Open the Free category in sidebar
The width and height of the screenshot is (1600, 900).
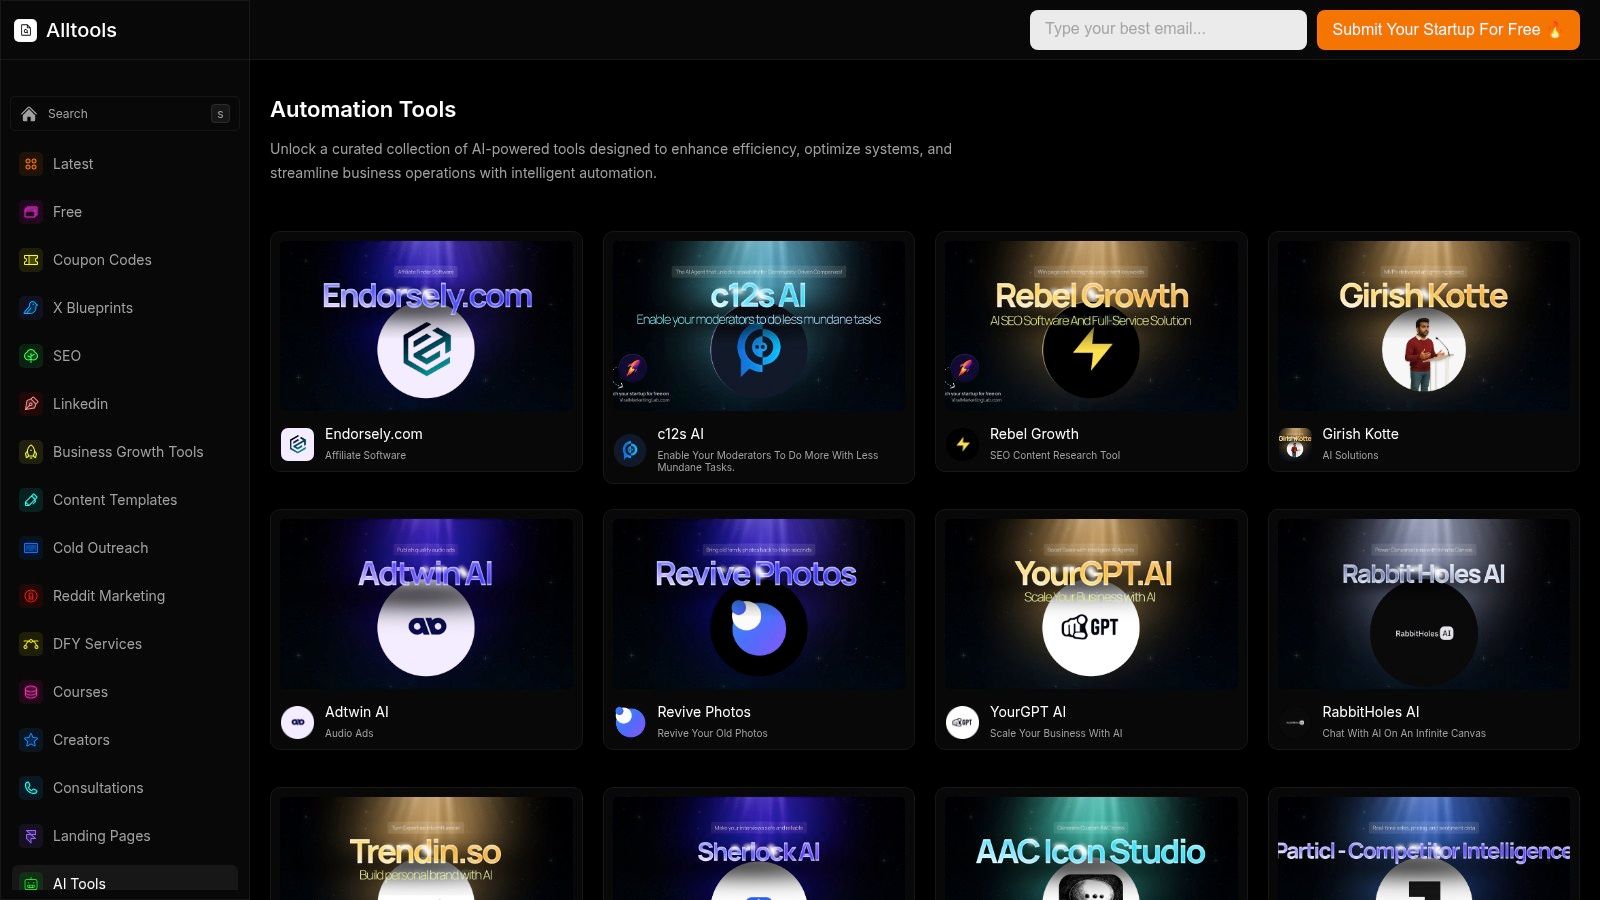[125, 212]
